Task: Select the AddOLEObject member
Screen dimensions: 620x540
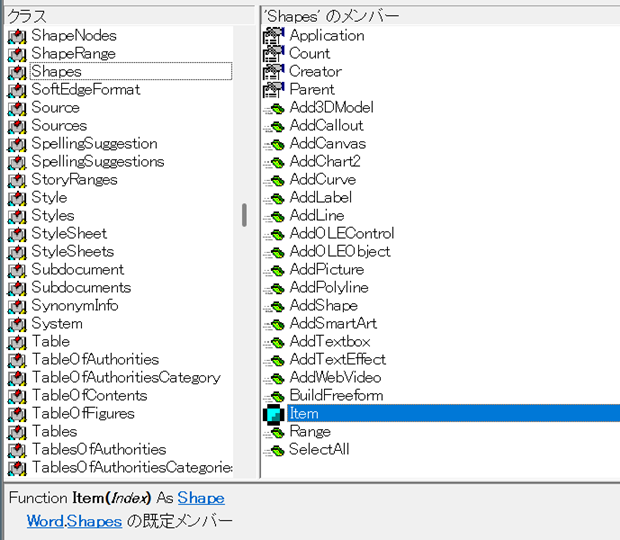Action: (340, 251)
